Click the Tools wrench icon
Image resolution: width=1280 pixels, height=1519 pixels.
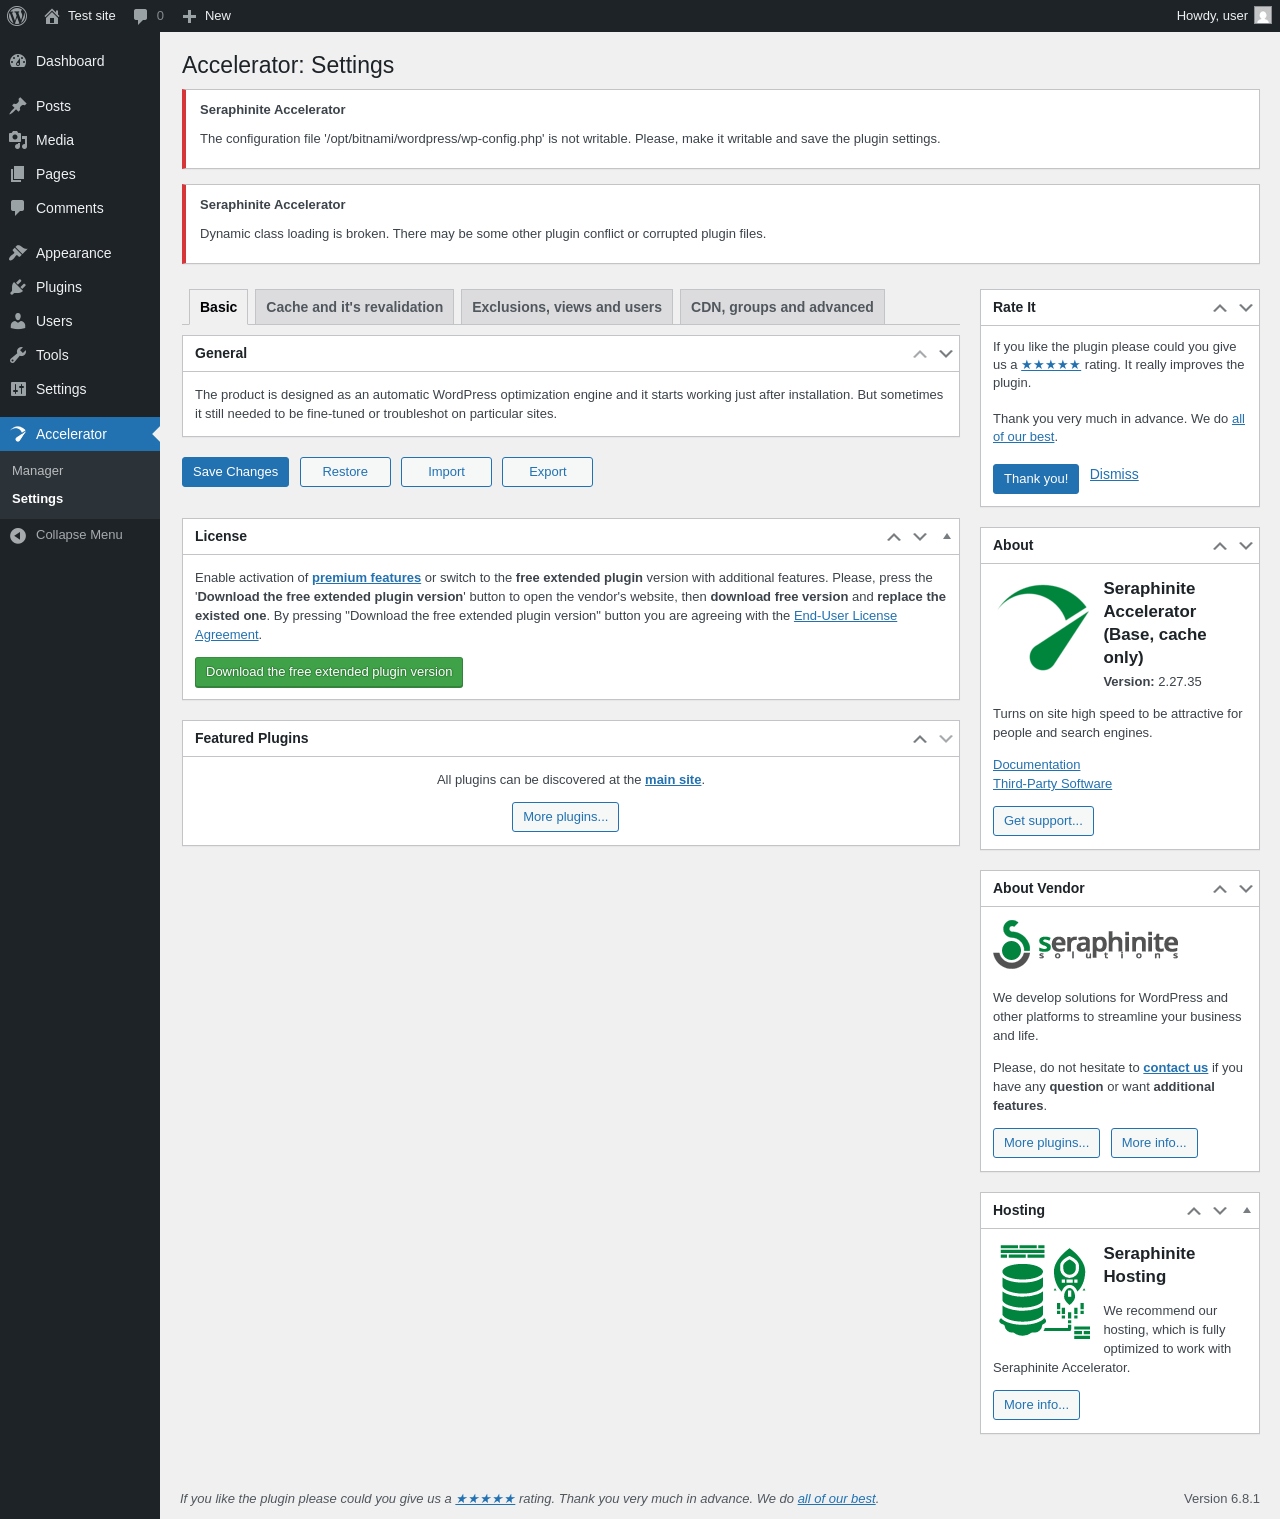pyautogui.click(x=18, y=355)
